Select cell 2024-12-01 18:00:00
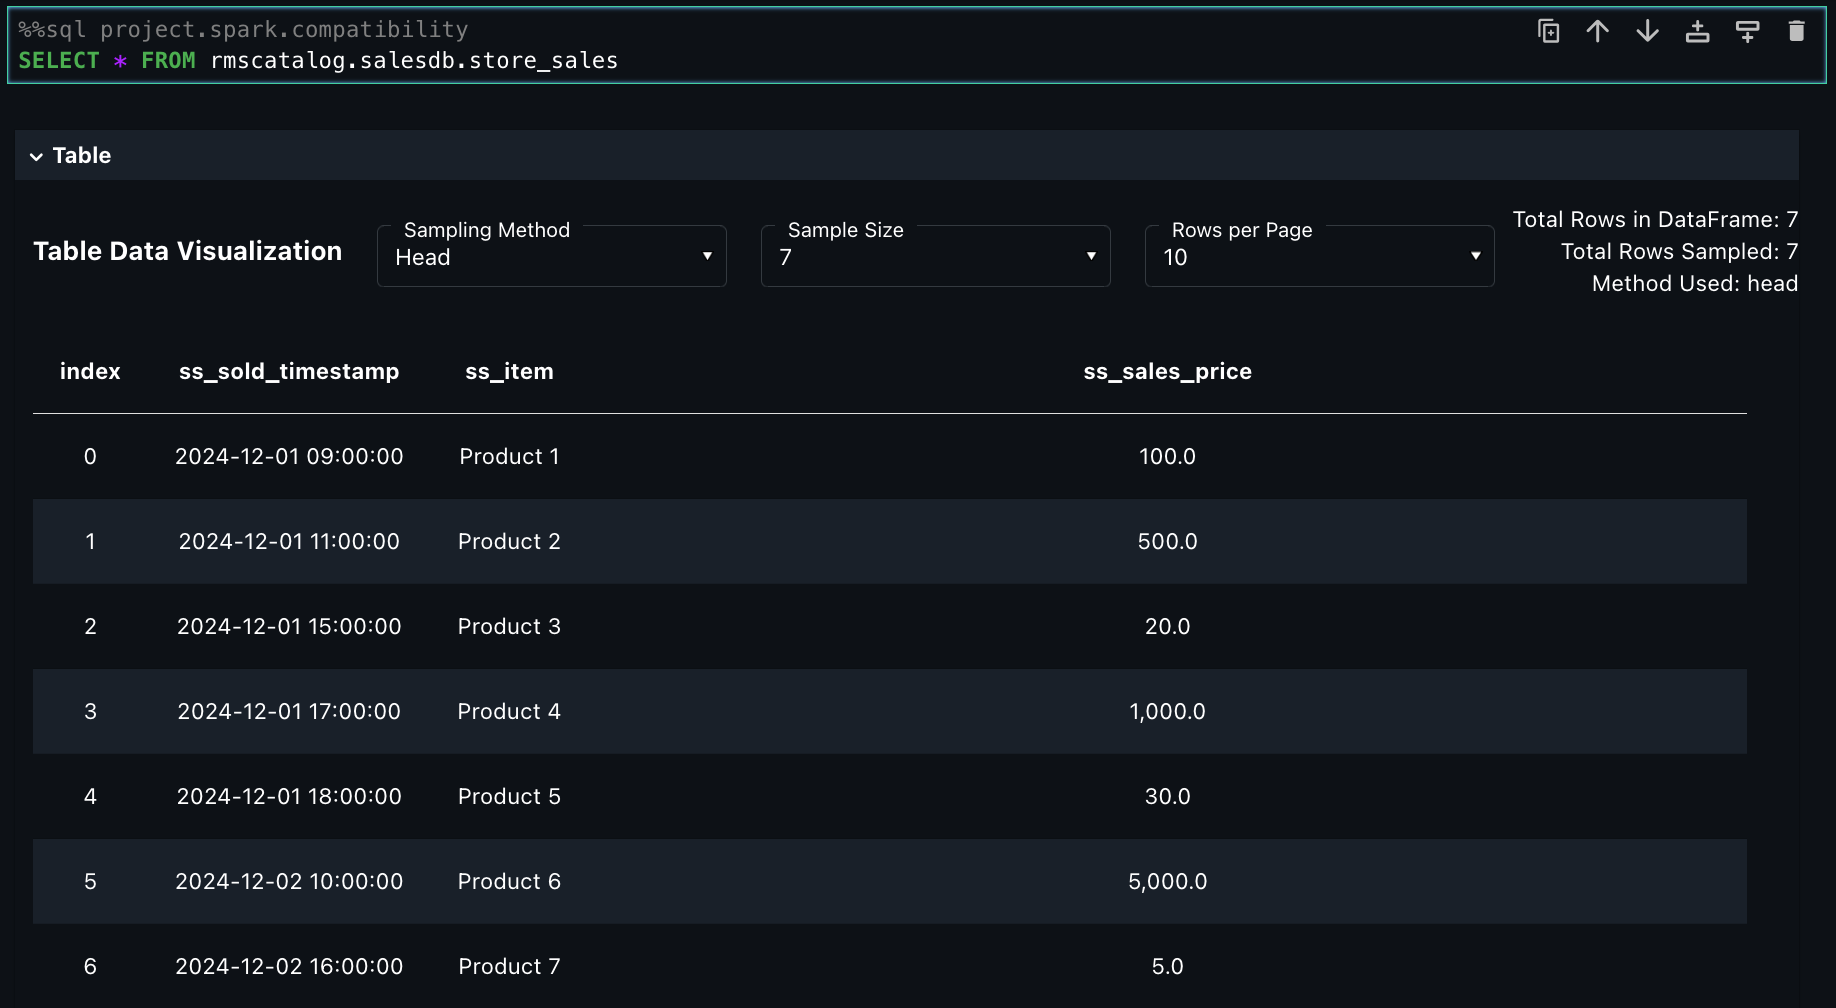Image resolution: width=1836 pixels, height=1008 pixels. (289, 796)
